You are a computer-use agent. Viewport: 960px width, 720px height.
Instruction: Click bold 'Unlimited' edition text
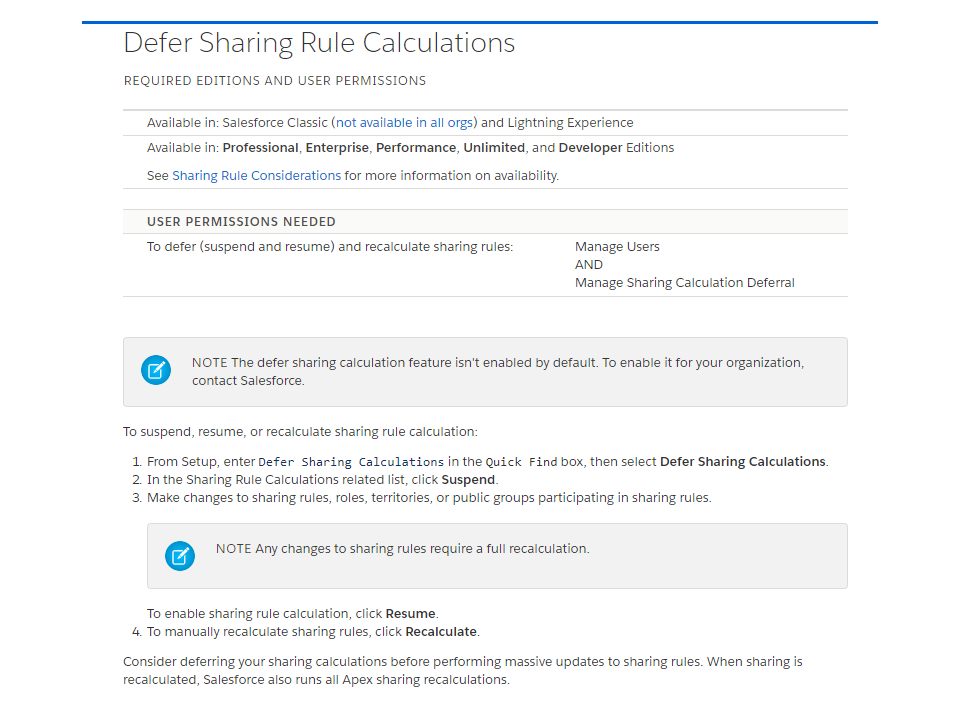coord(494,148)
